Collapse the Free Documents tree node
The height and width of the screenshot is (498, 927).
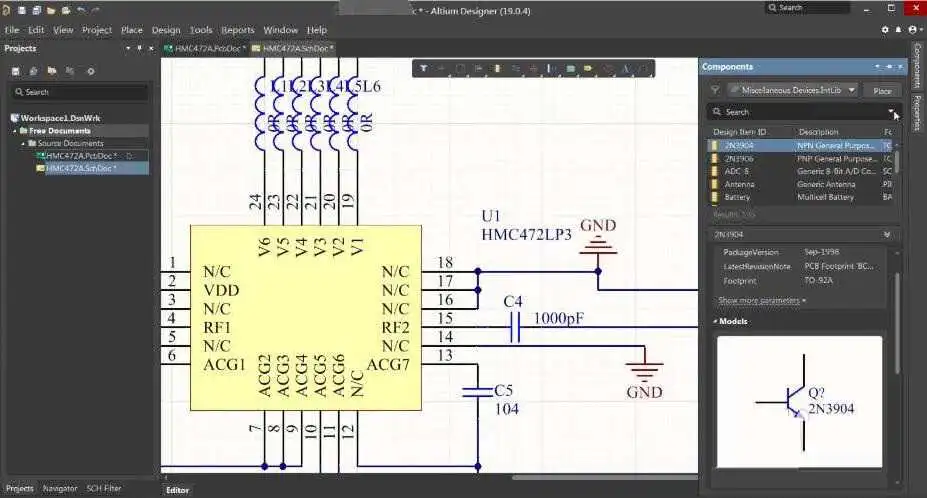coord(15,131)
